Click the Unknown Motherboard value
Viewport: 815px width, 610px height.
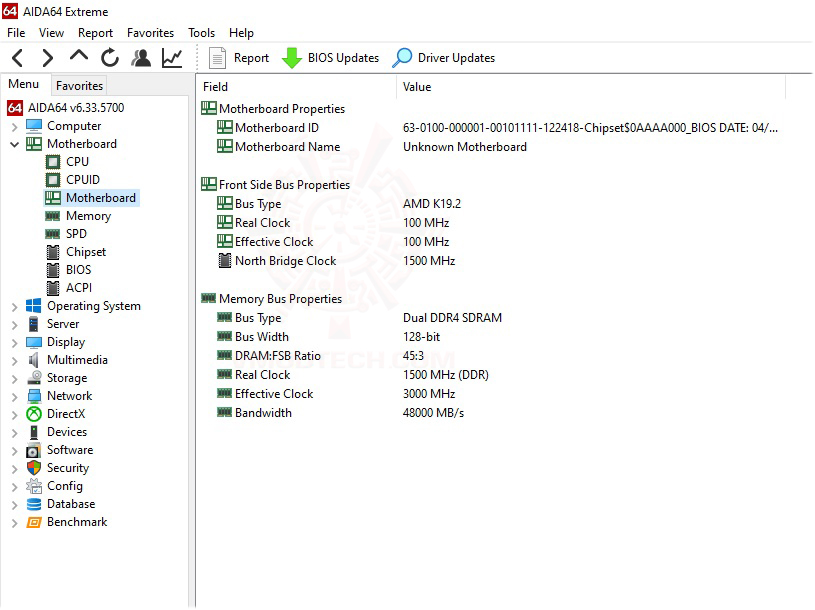point(465,147)
